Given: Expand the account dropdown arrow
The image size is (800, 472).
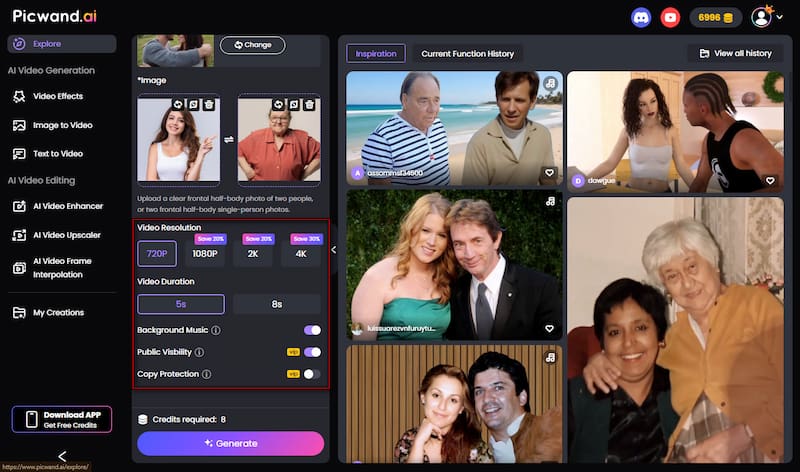Looking at the screenshot, I should click(780, 17).
